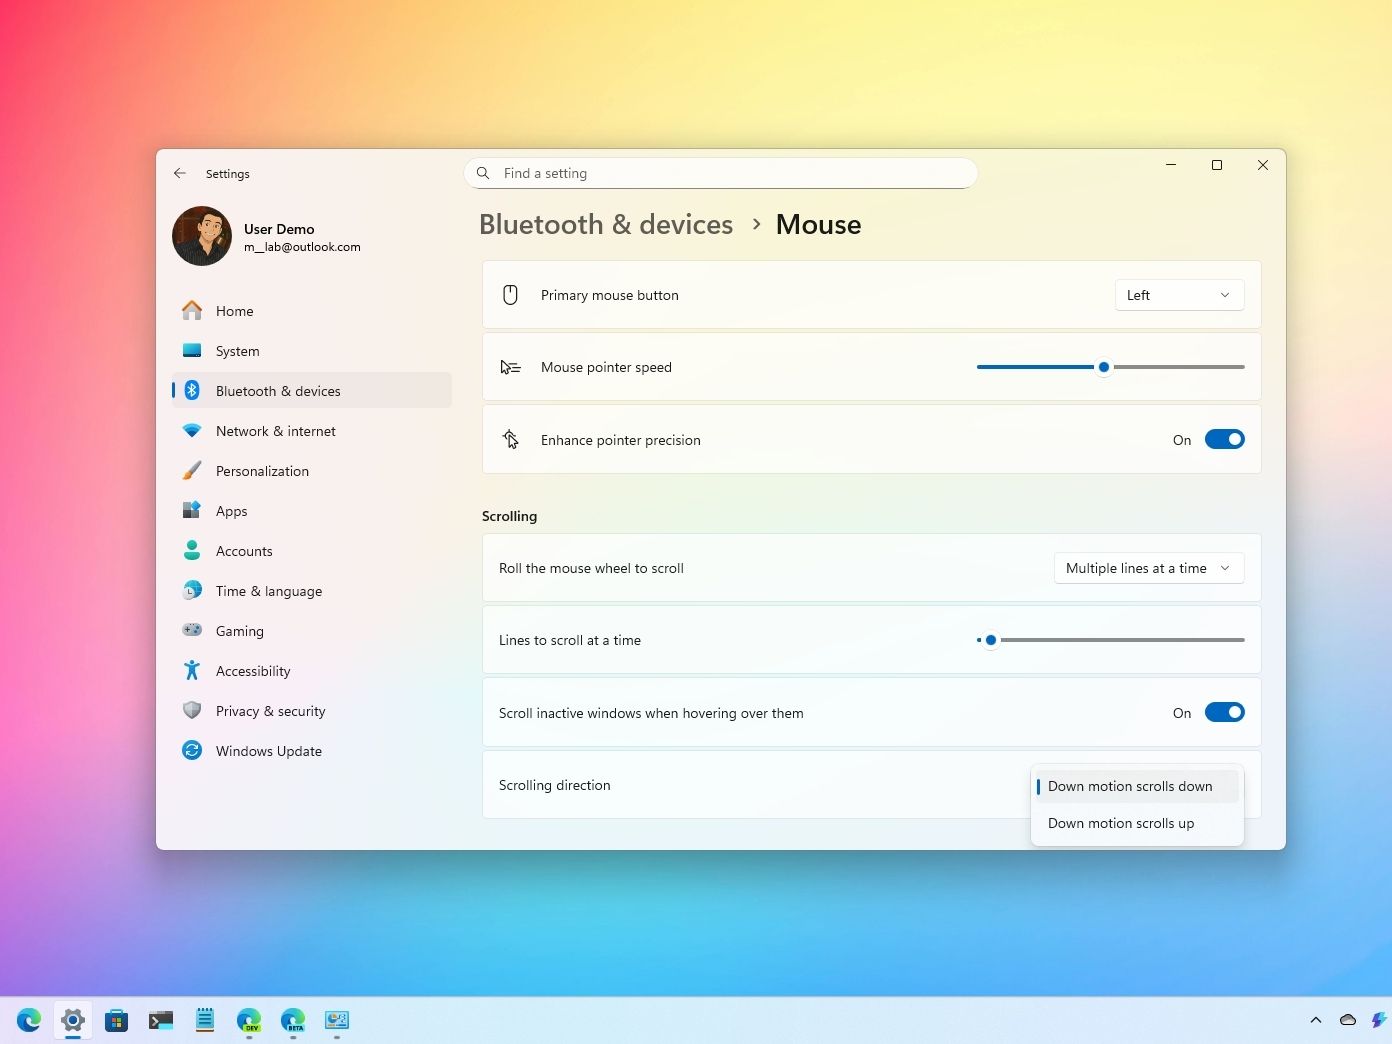Choose Down motion scrolls down option
The width and height of the screenshot is (1392, 1044).
pos(1130,787)
